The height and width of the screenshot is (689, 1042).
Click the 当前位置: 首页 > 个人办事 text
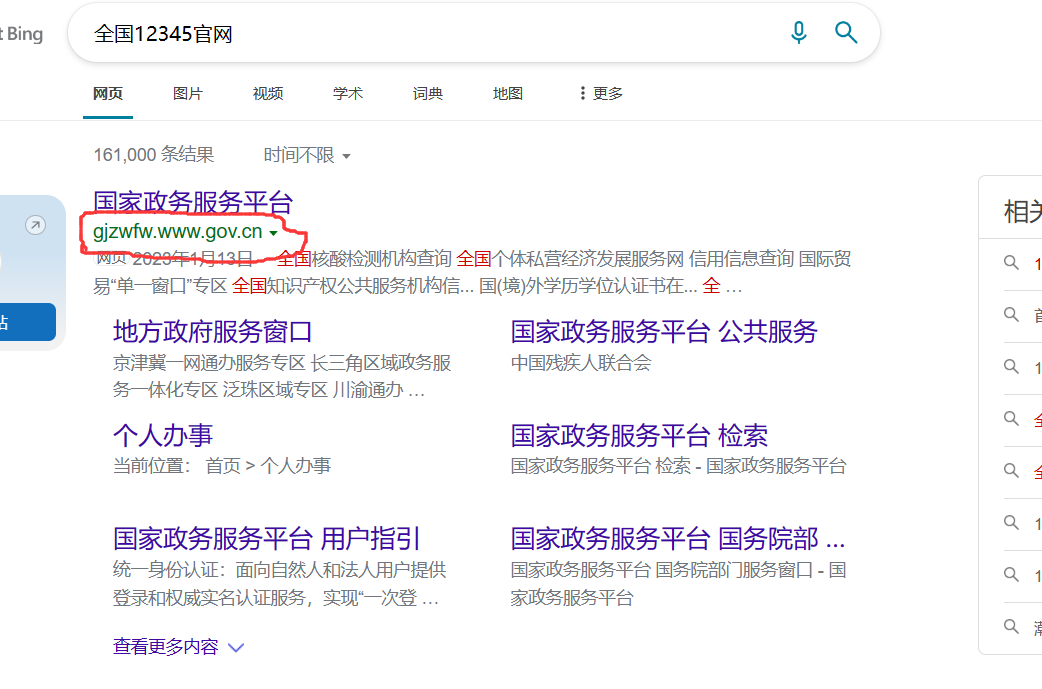tap(222, 466)
